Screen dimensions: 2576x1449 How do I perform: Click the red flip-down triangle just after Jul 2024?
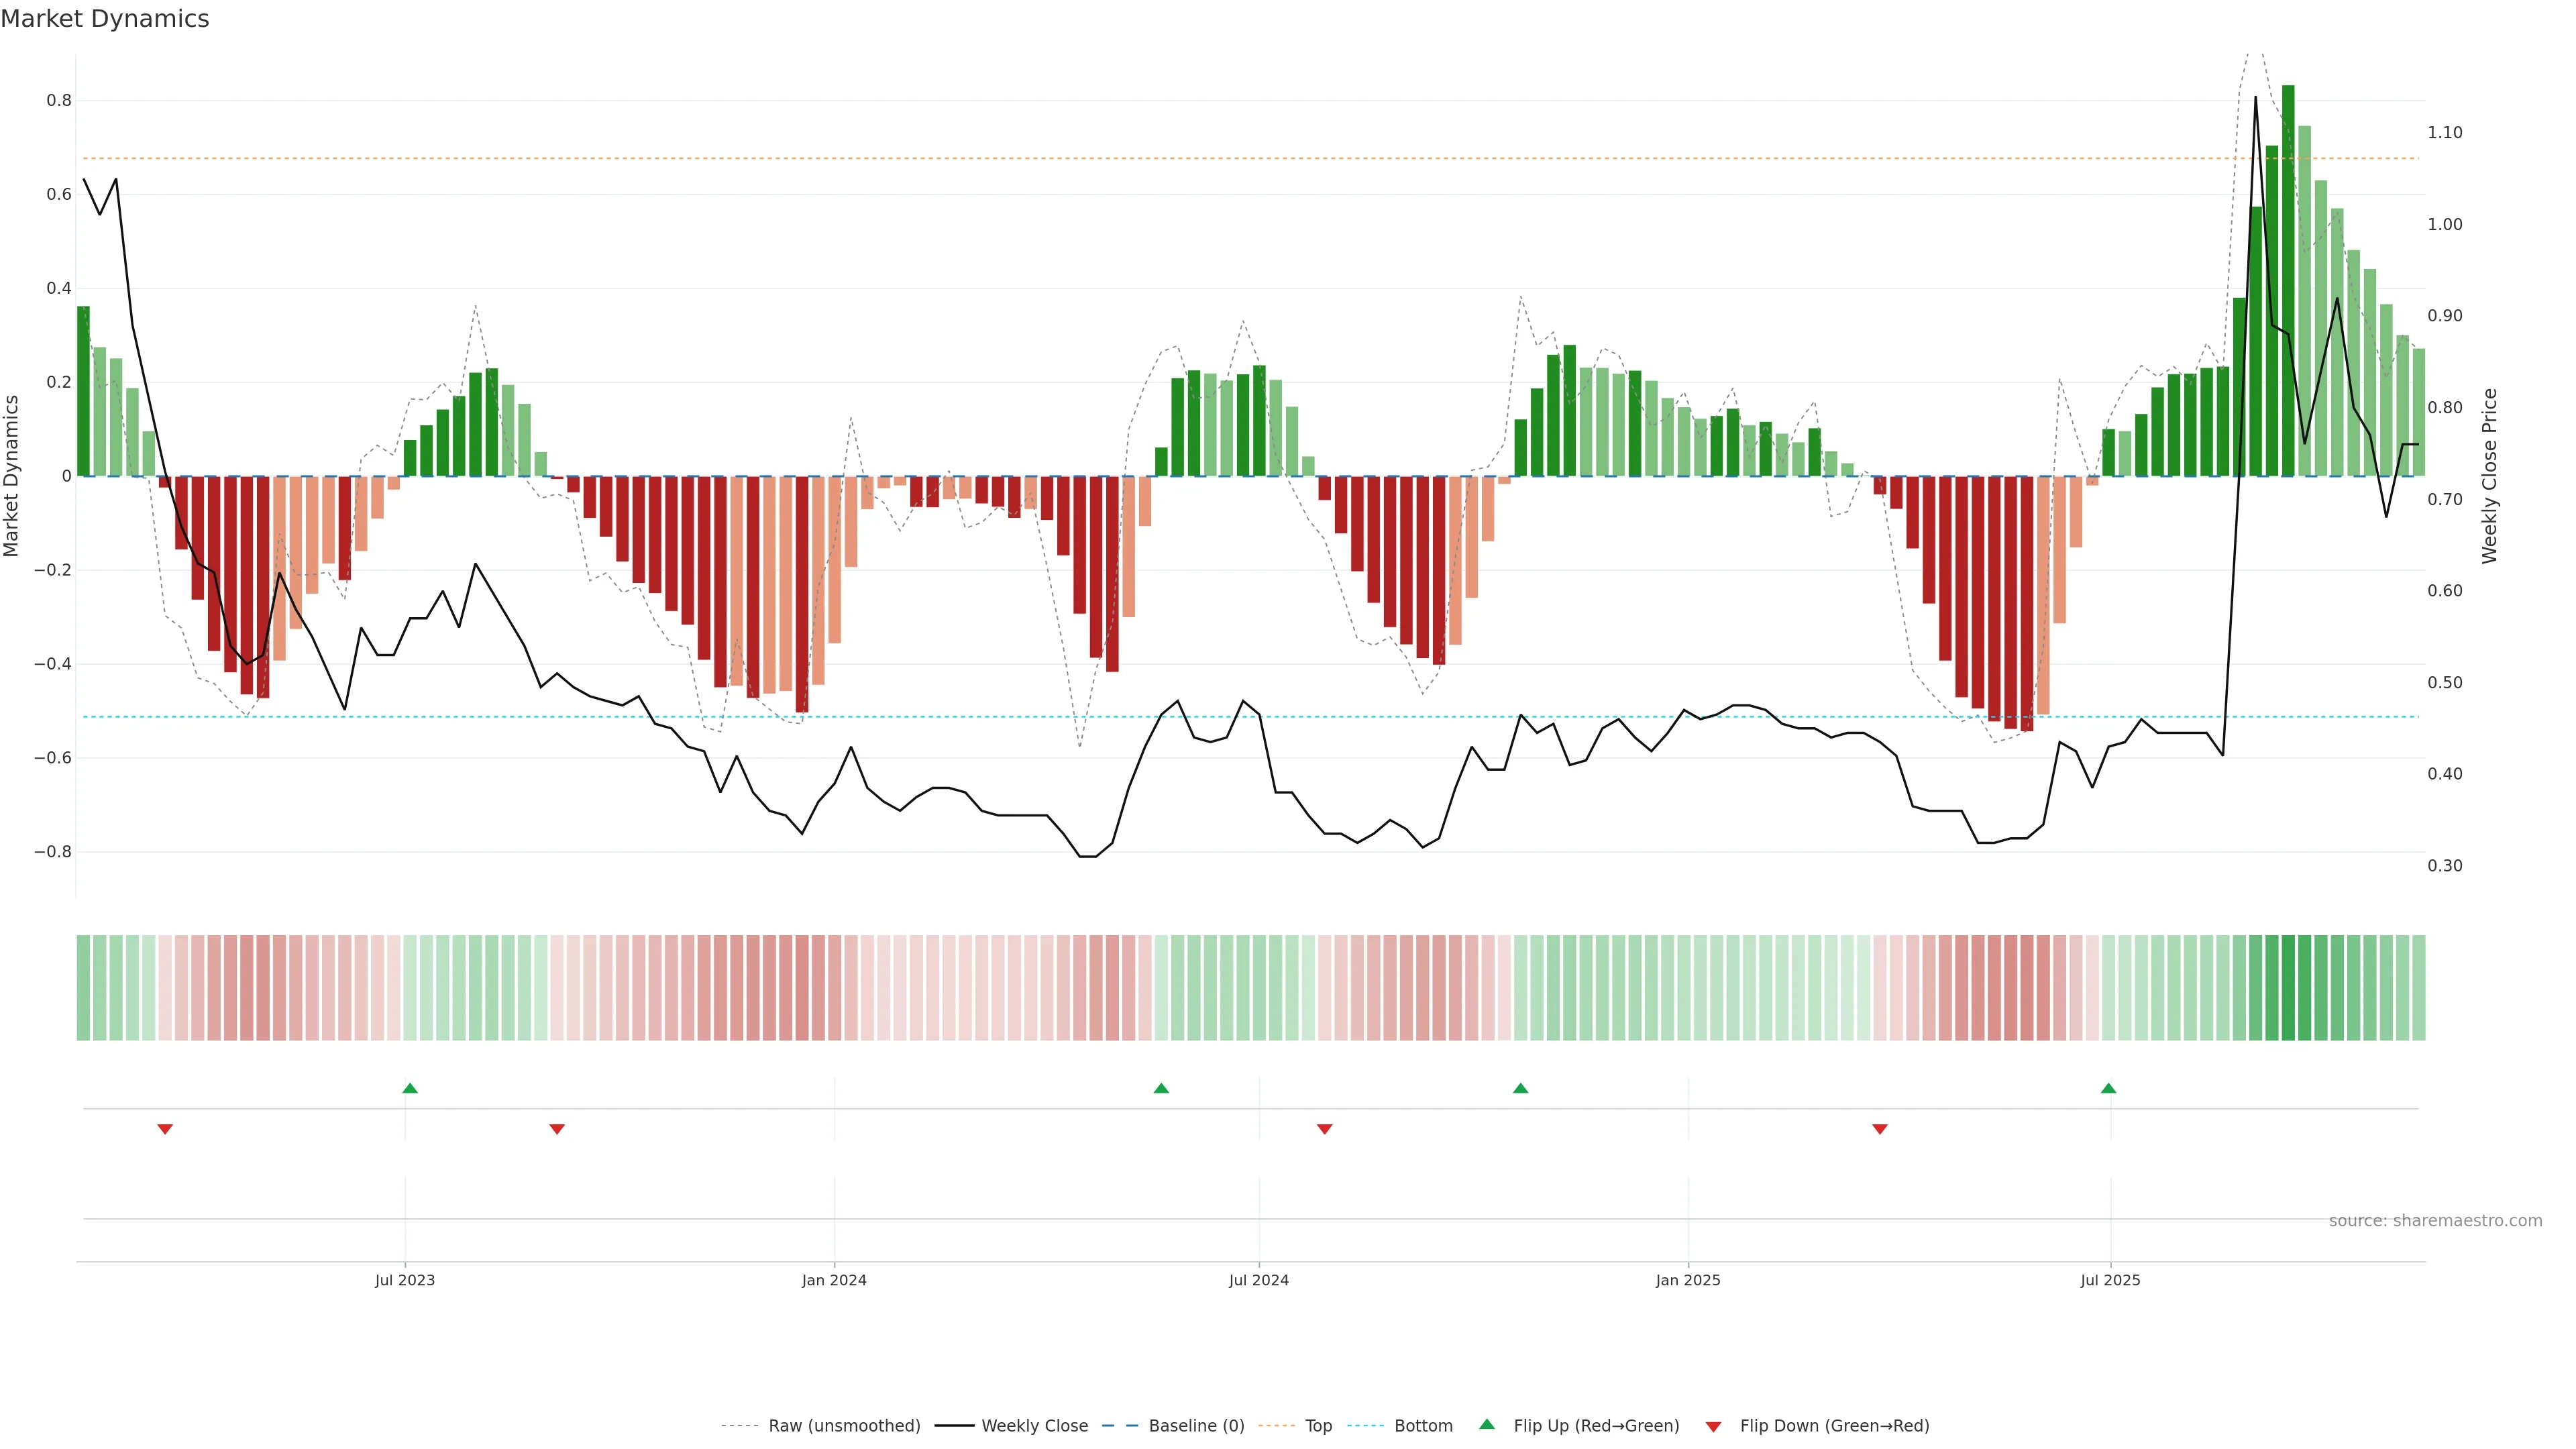coord(1325,1129)
